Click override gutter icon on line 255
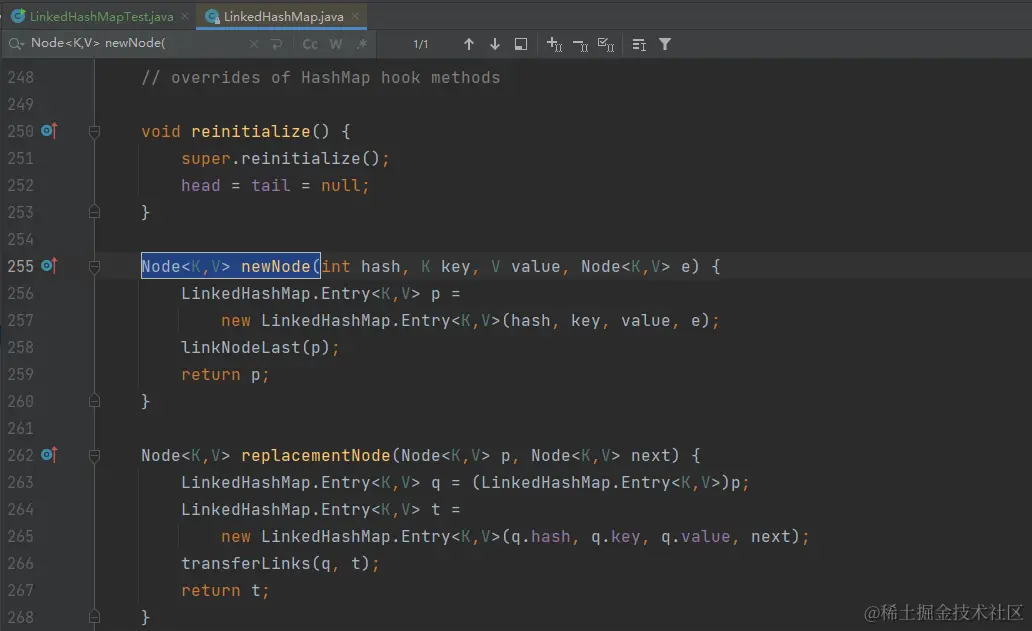The height and width of the screenshot is (631, 1032). [49, 266]
